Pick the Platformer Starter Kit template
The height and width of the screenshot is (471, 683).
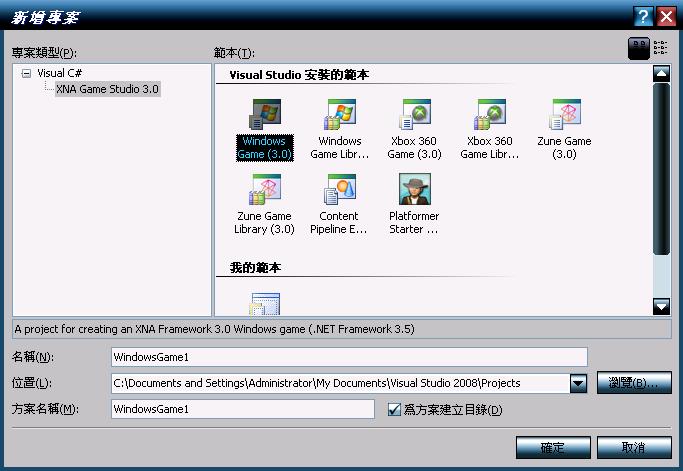pos(414,189)
